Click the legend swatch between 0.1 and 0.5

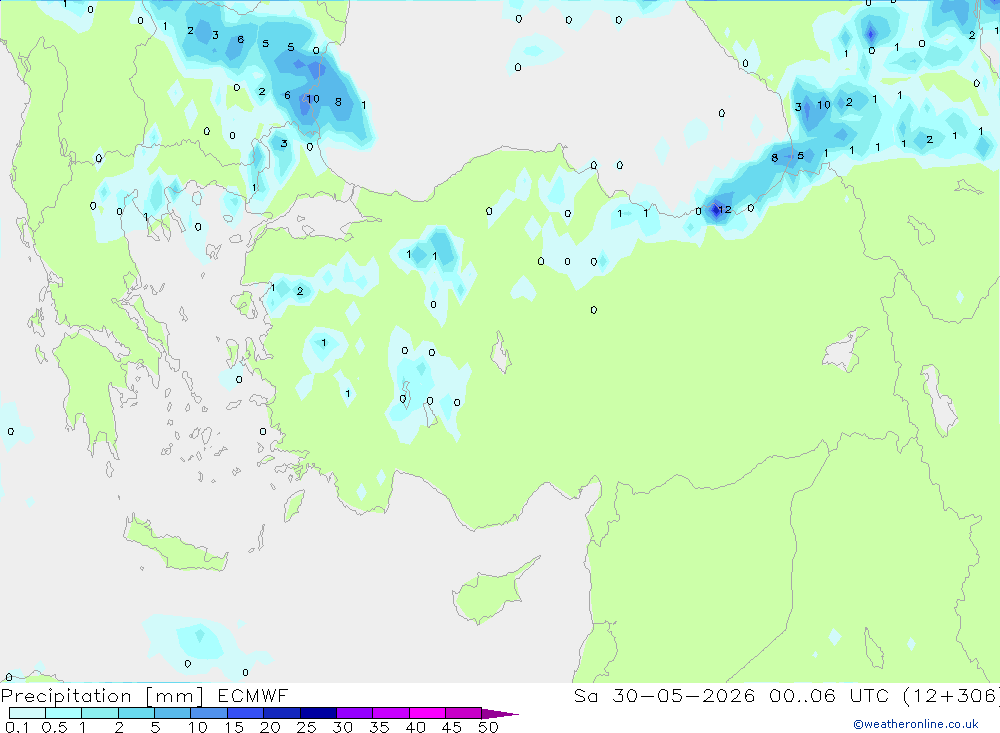(27, 713)
